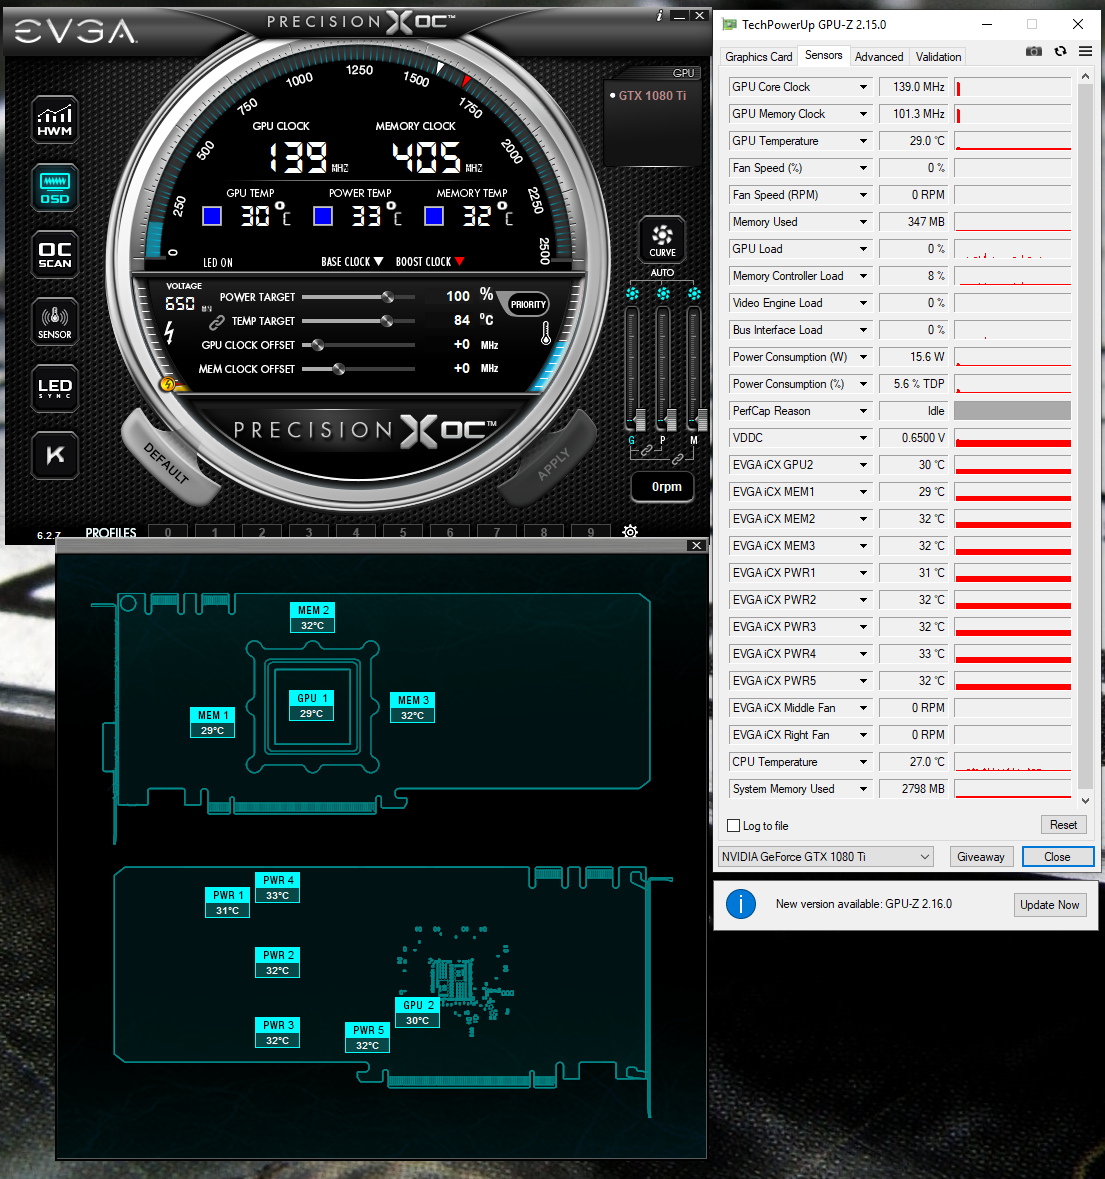
Task: Switch to Advanced tab
Action: click(879, 56)
